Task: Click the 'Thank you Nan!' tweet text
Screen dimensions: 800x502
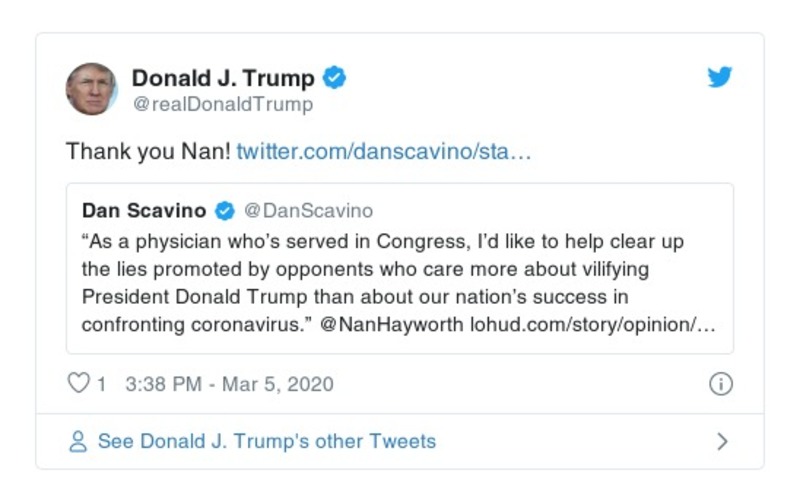Action: 148,152
